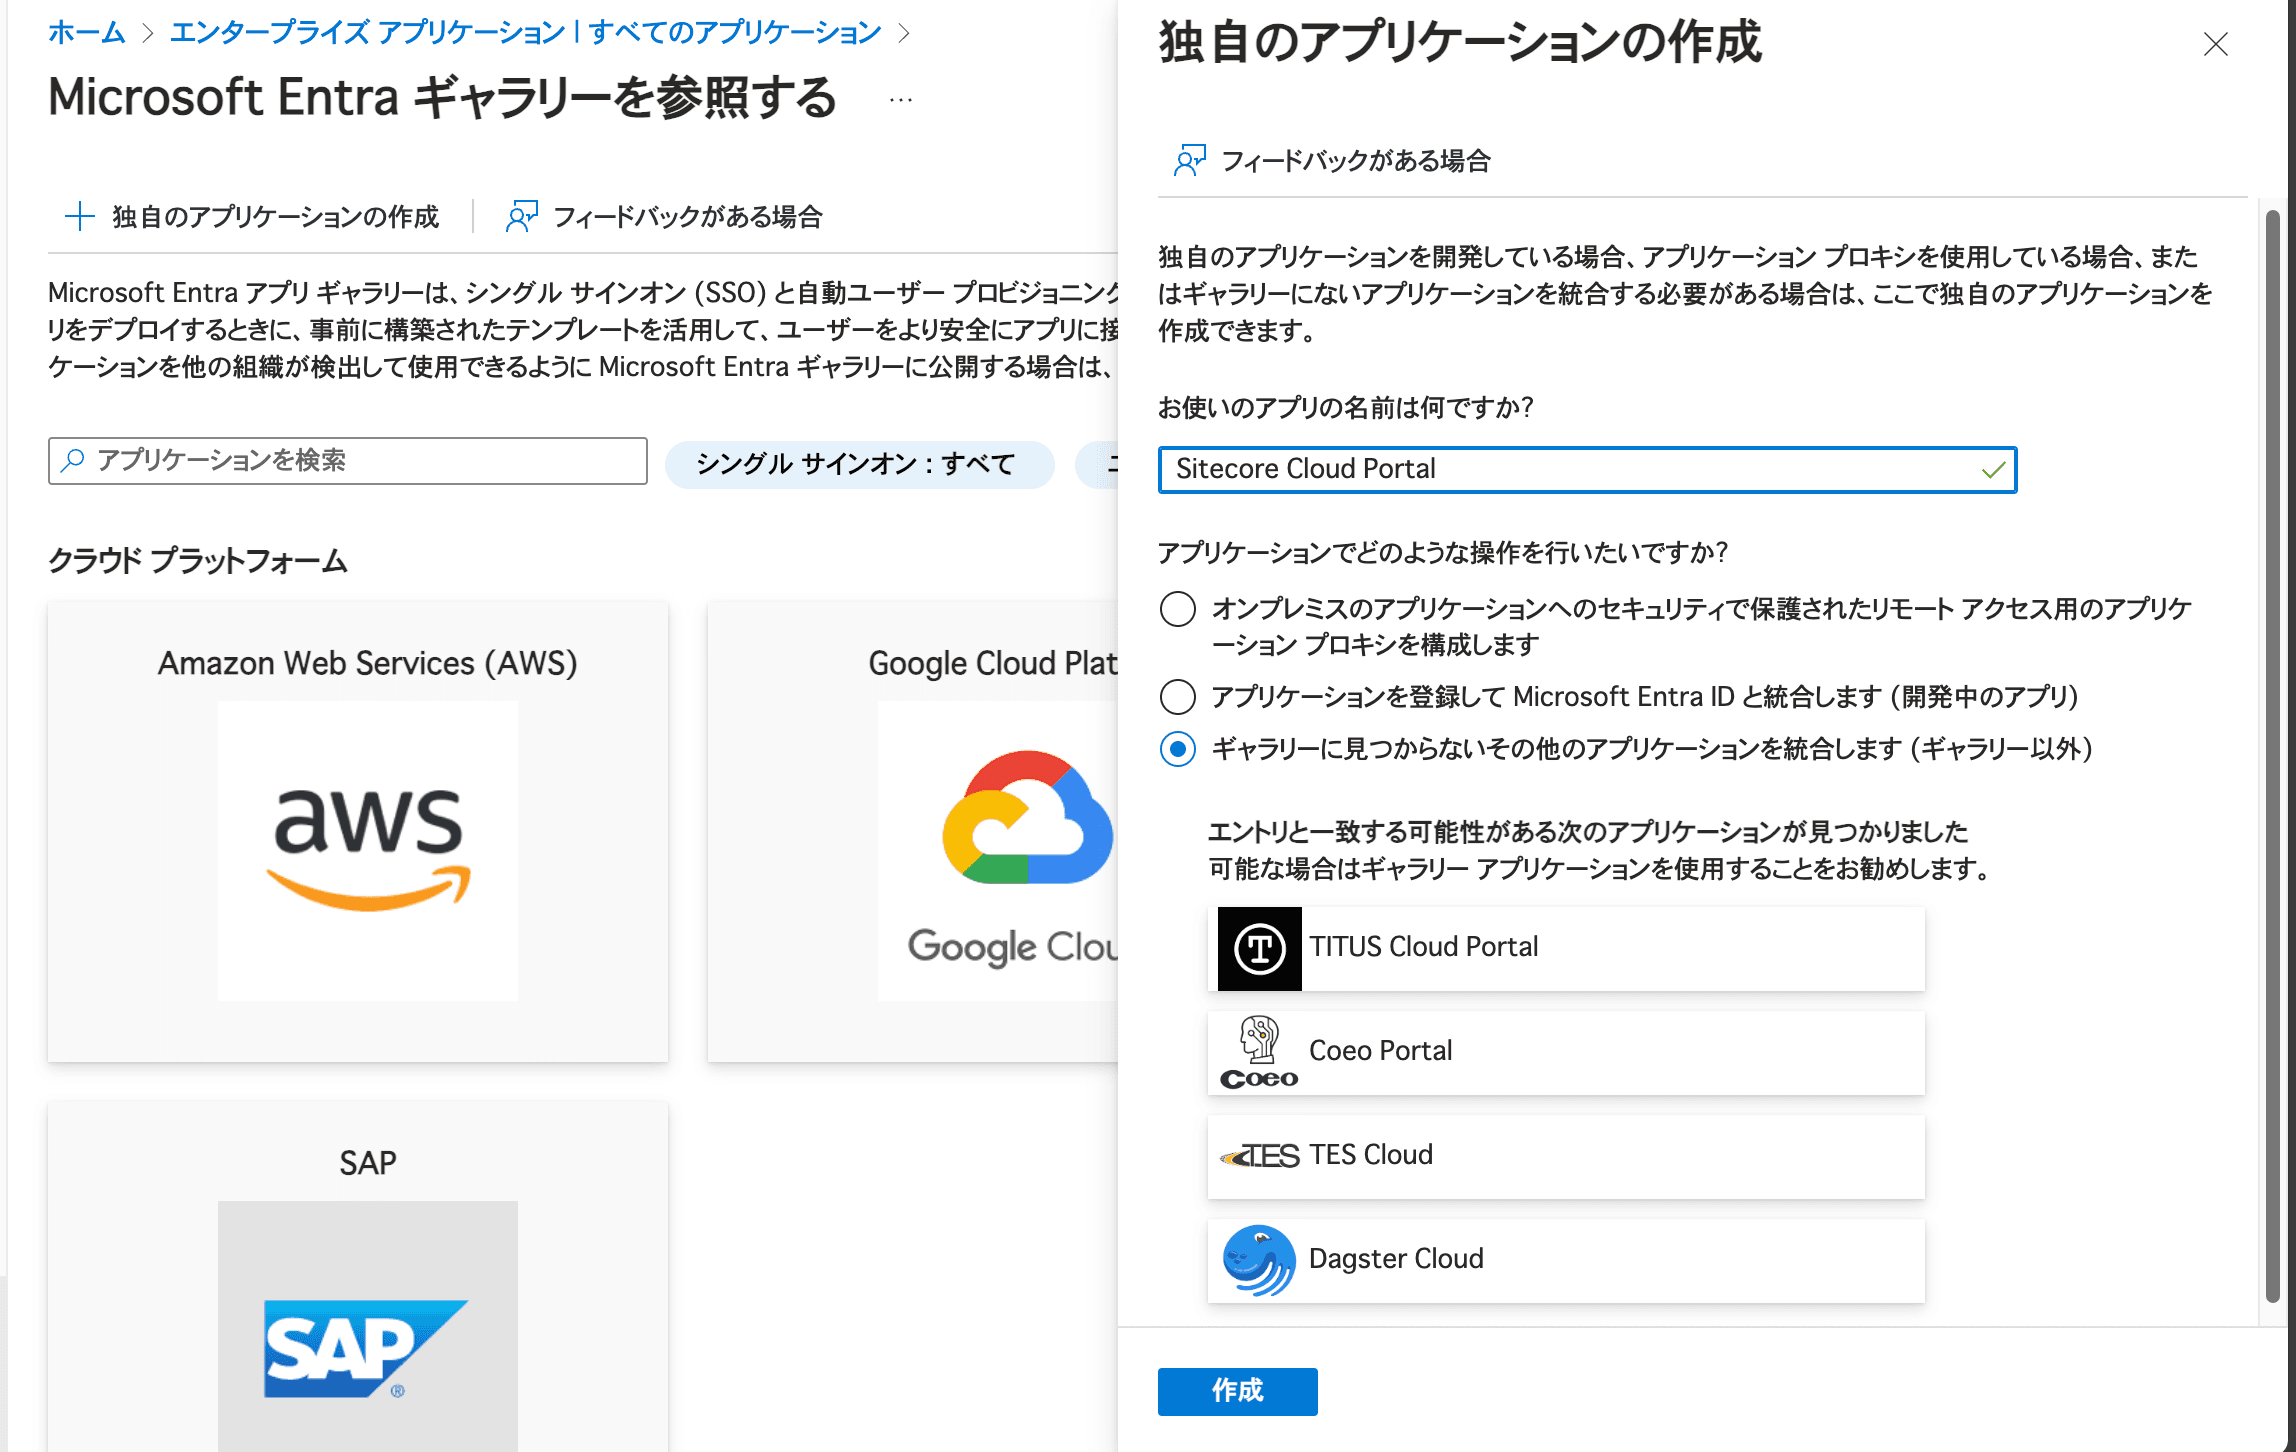Open the single sign-on filter pill
2296x1452 pixels.
tap(858, 464)
